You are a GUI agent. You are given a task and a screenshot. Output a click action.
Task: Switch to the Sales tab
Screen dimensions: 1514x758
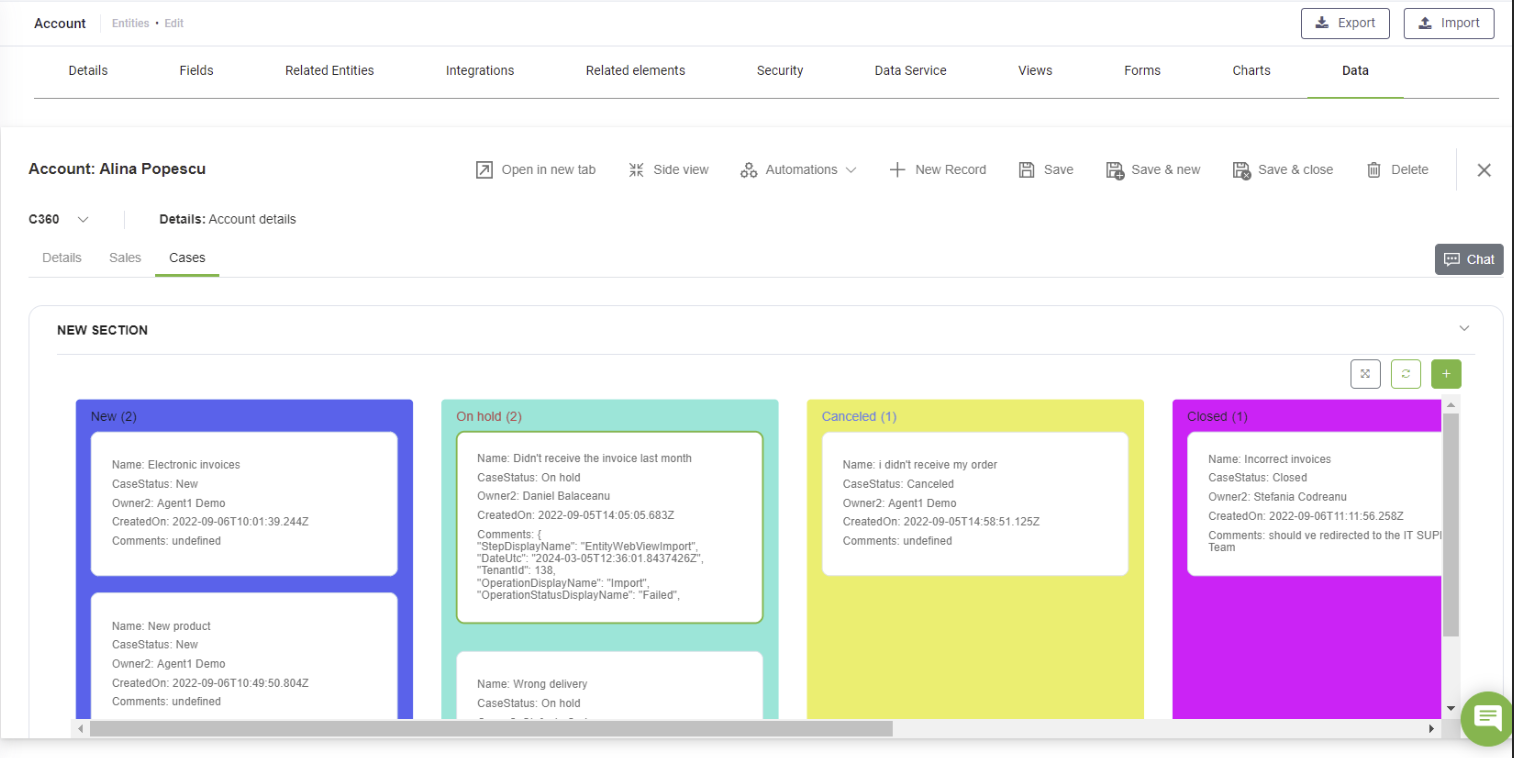click(x=125, y=258)
